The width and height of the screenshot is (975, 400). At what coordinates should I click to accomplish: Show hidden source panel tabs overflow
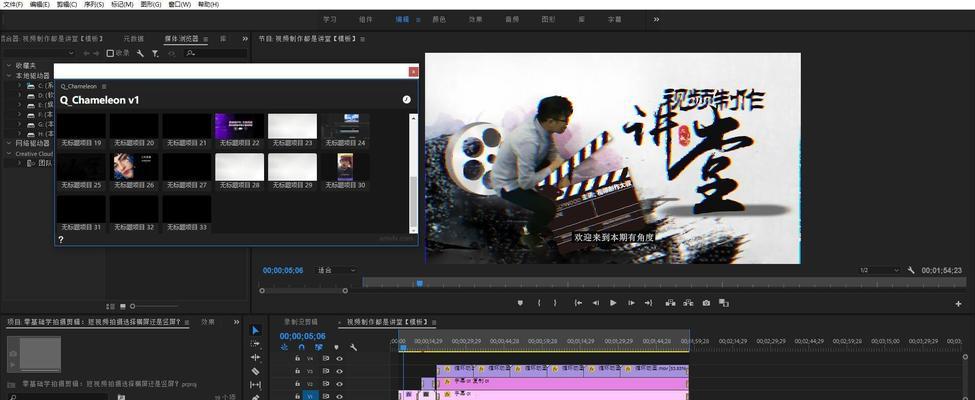(245, 39)
